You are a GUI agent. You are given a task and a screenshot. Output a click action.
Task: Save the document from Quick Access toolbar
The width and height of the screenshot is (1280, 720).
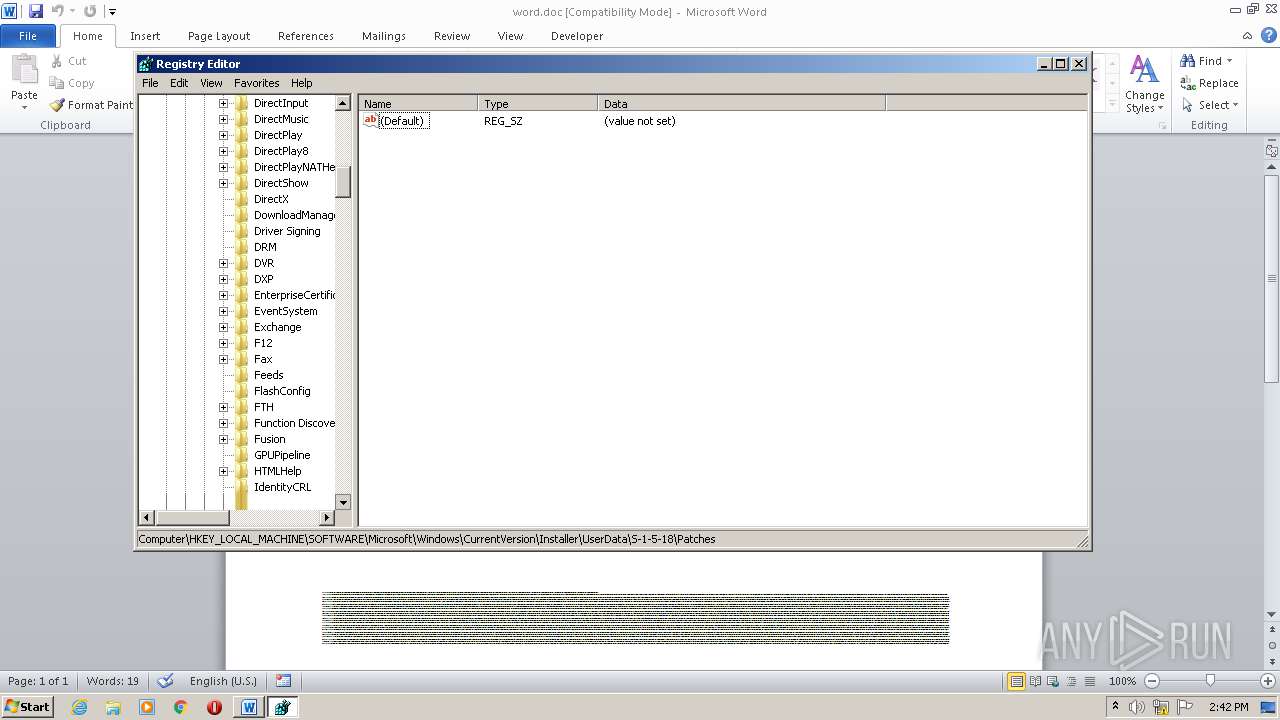pos(36,11)
